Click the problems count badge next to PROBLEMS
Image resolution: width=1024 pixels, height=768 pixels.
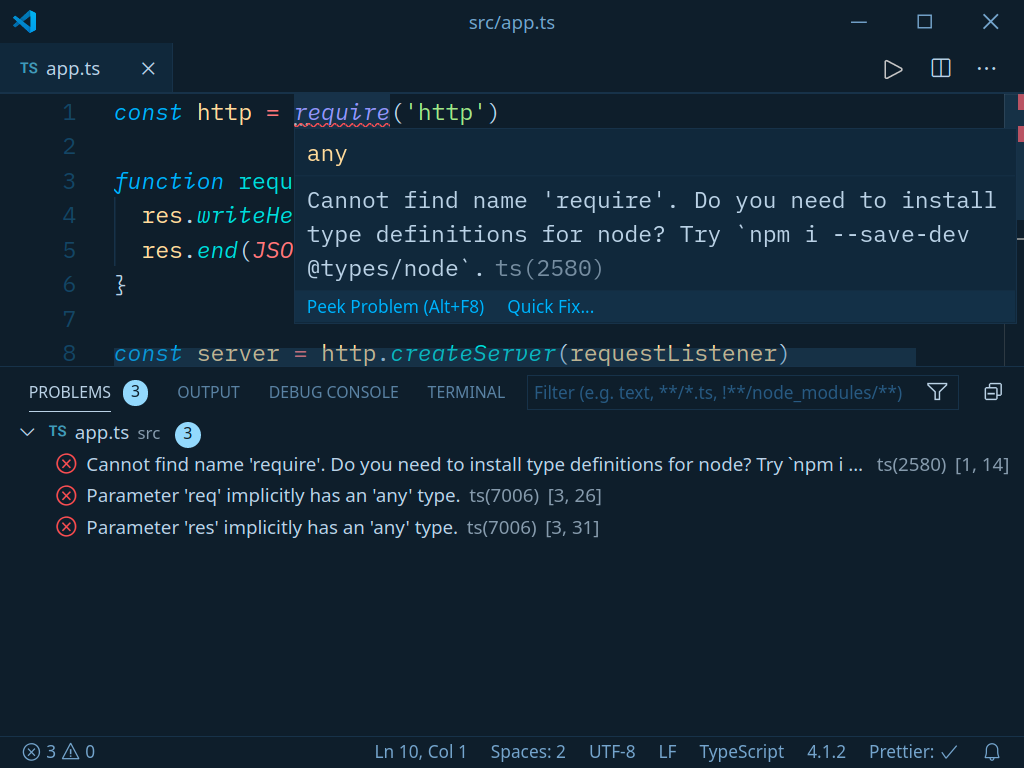(x=135, y=392)
